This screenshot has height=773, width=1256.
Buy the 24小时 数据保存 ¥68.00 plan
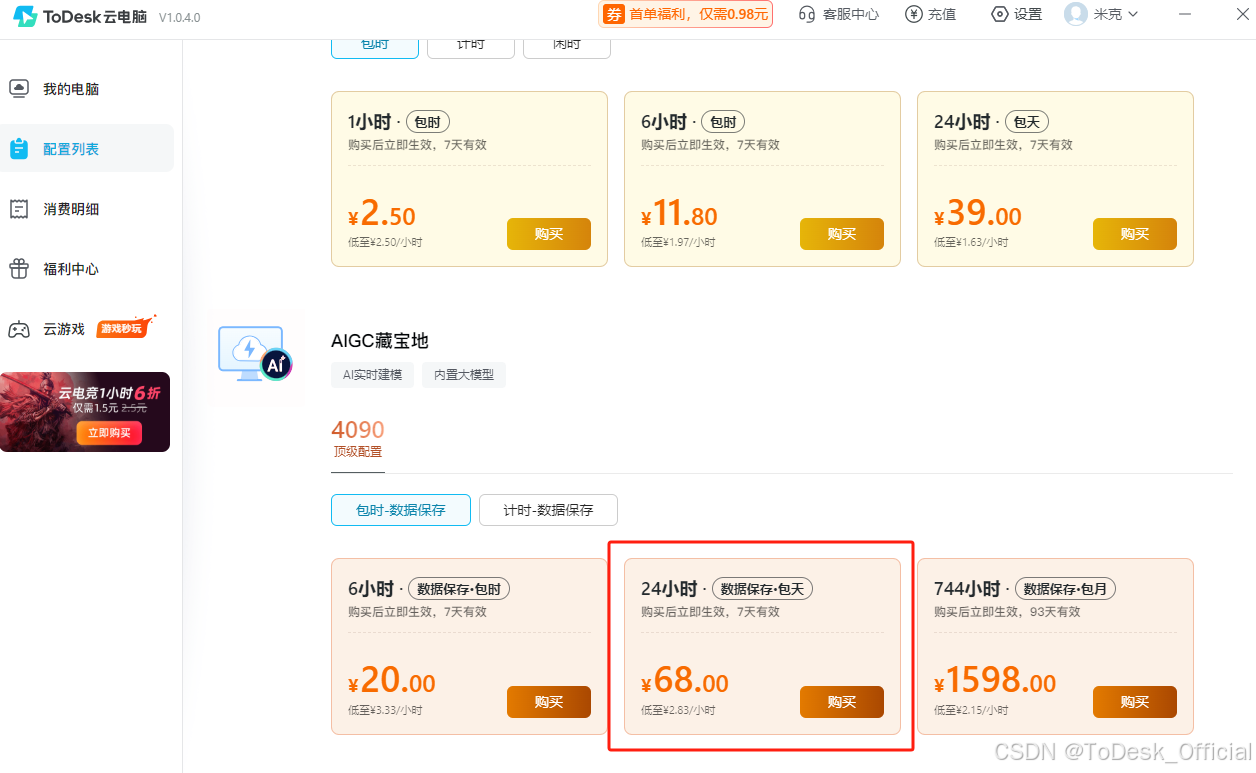[842, 702]
